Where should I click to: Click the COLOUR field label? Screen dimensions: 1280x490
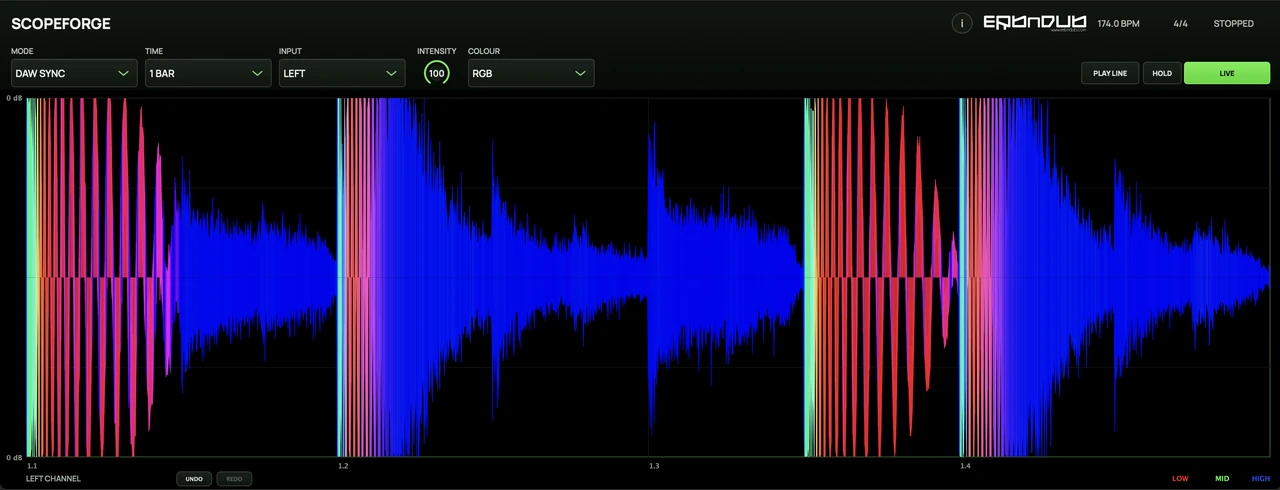[x=484, y=51]
